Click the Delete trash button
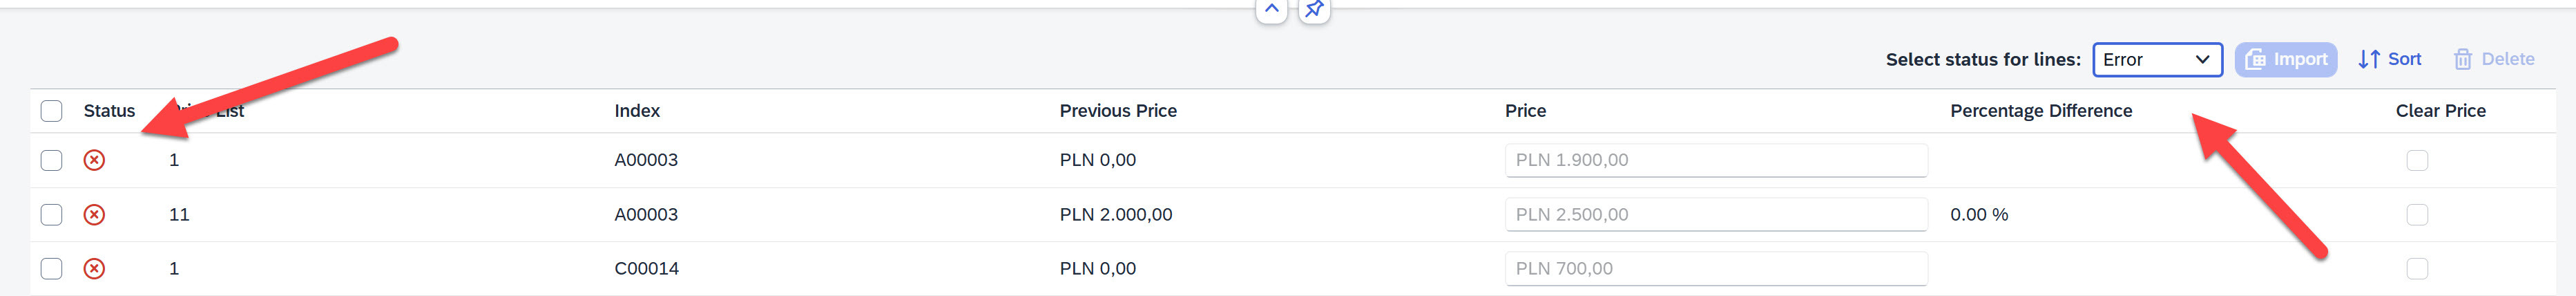The height and width of the screenshot is (296, 2576). (2494, 60)
